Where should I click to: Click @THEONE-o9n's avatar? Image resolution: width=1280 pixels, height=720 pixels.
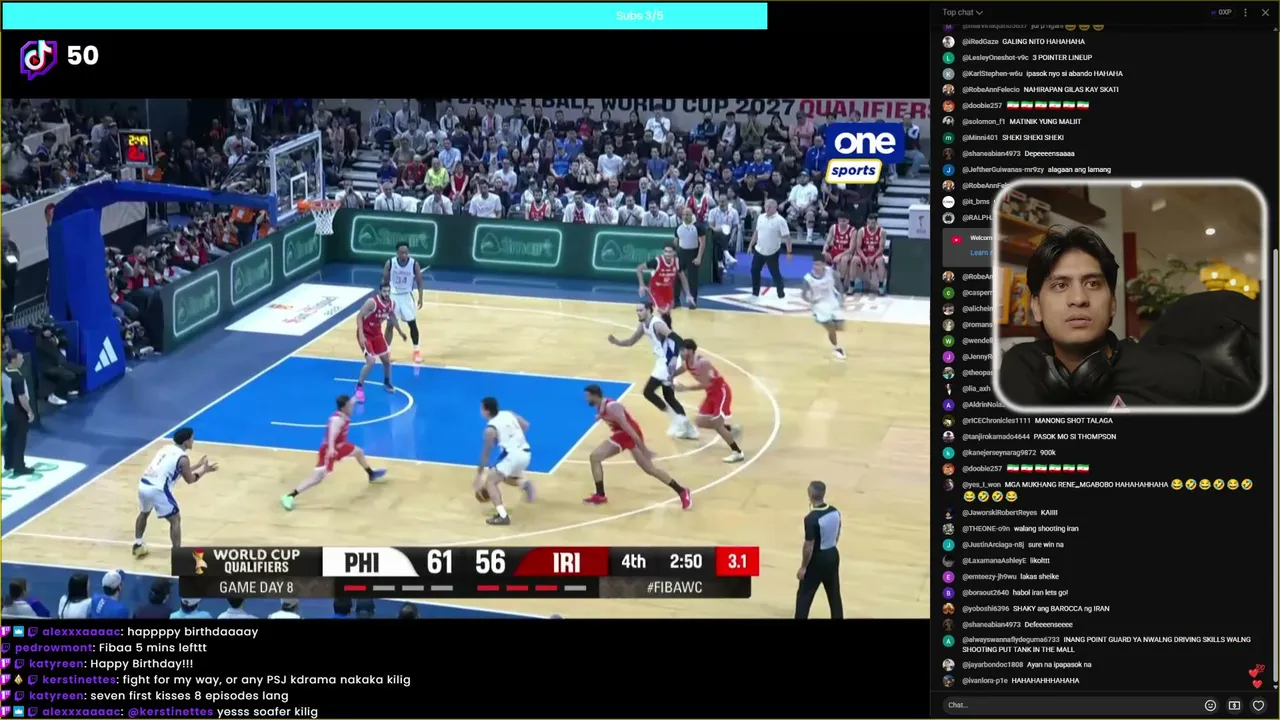(x=948, y=529)
